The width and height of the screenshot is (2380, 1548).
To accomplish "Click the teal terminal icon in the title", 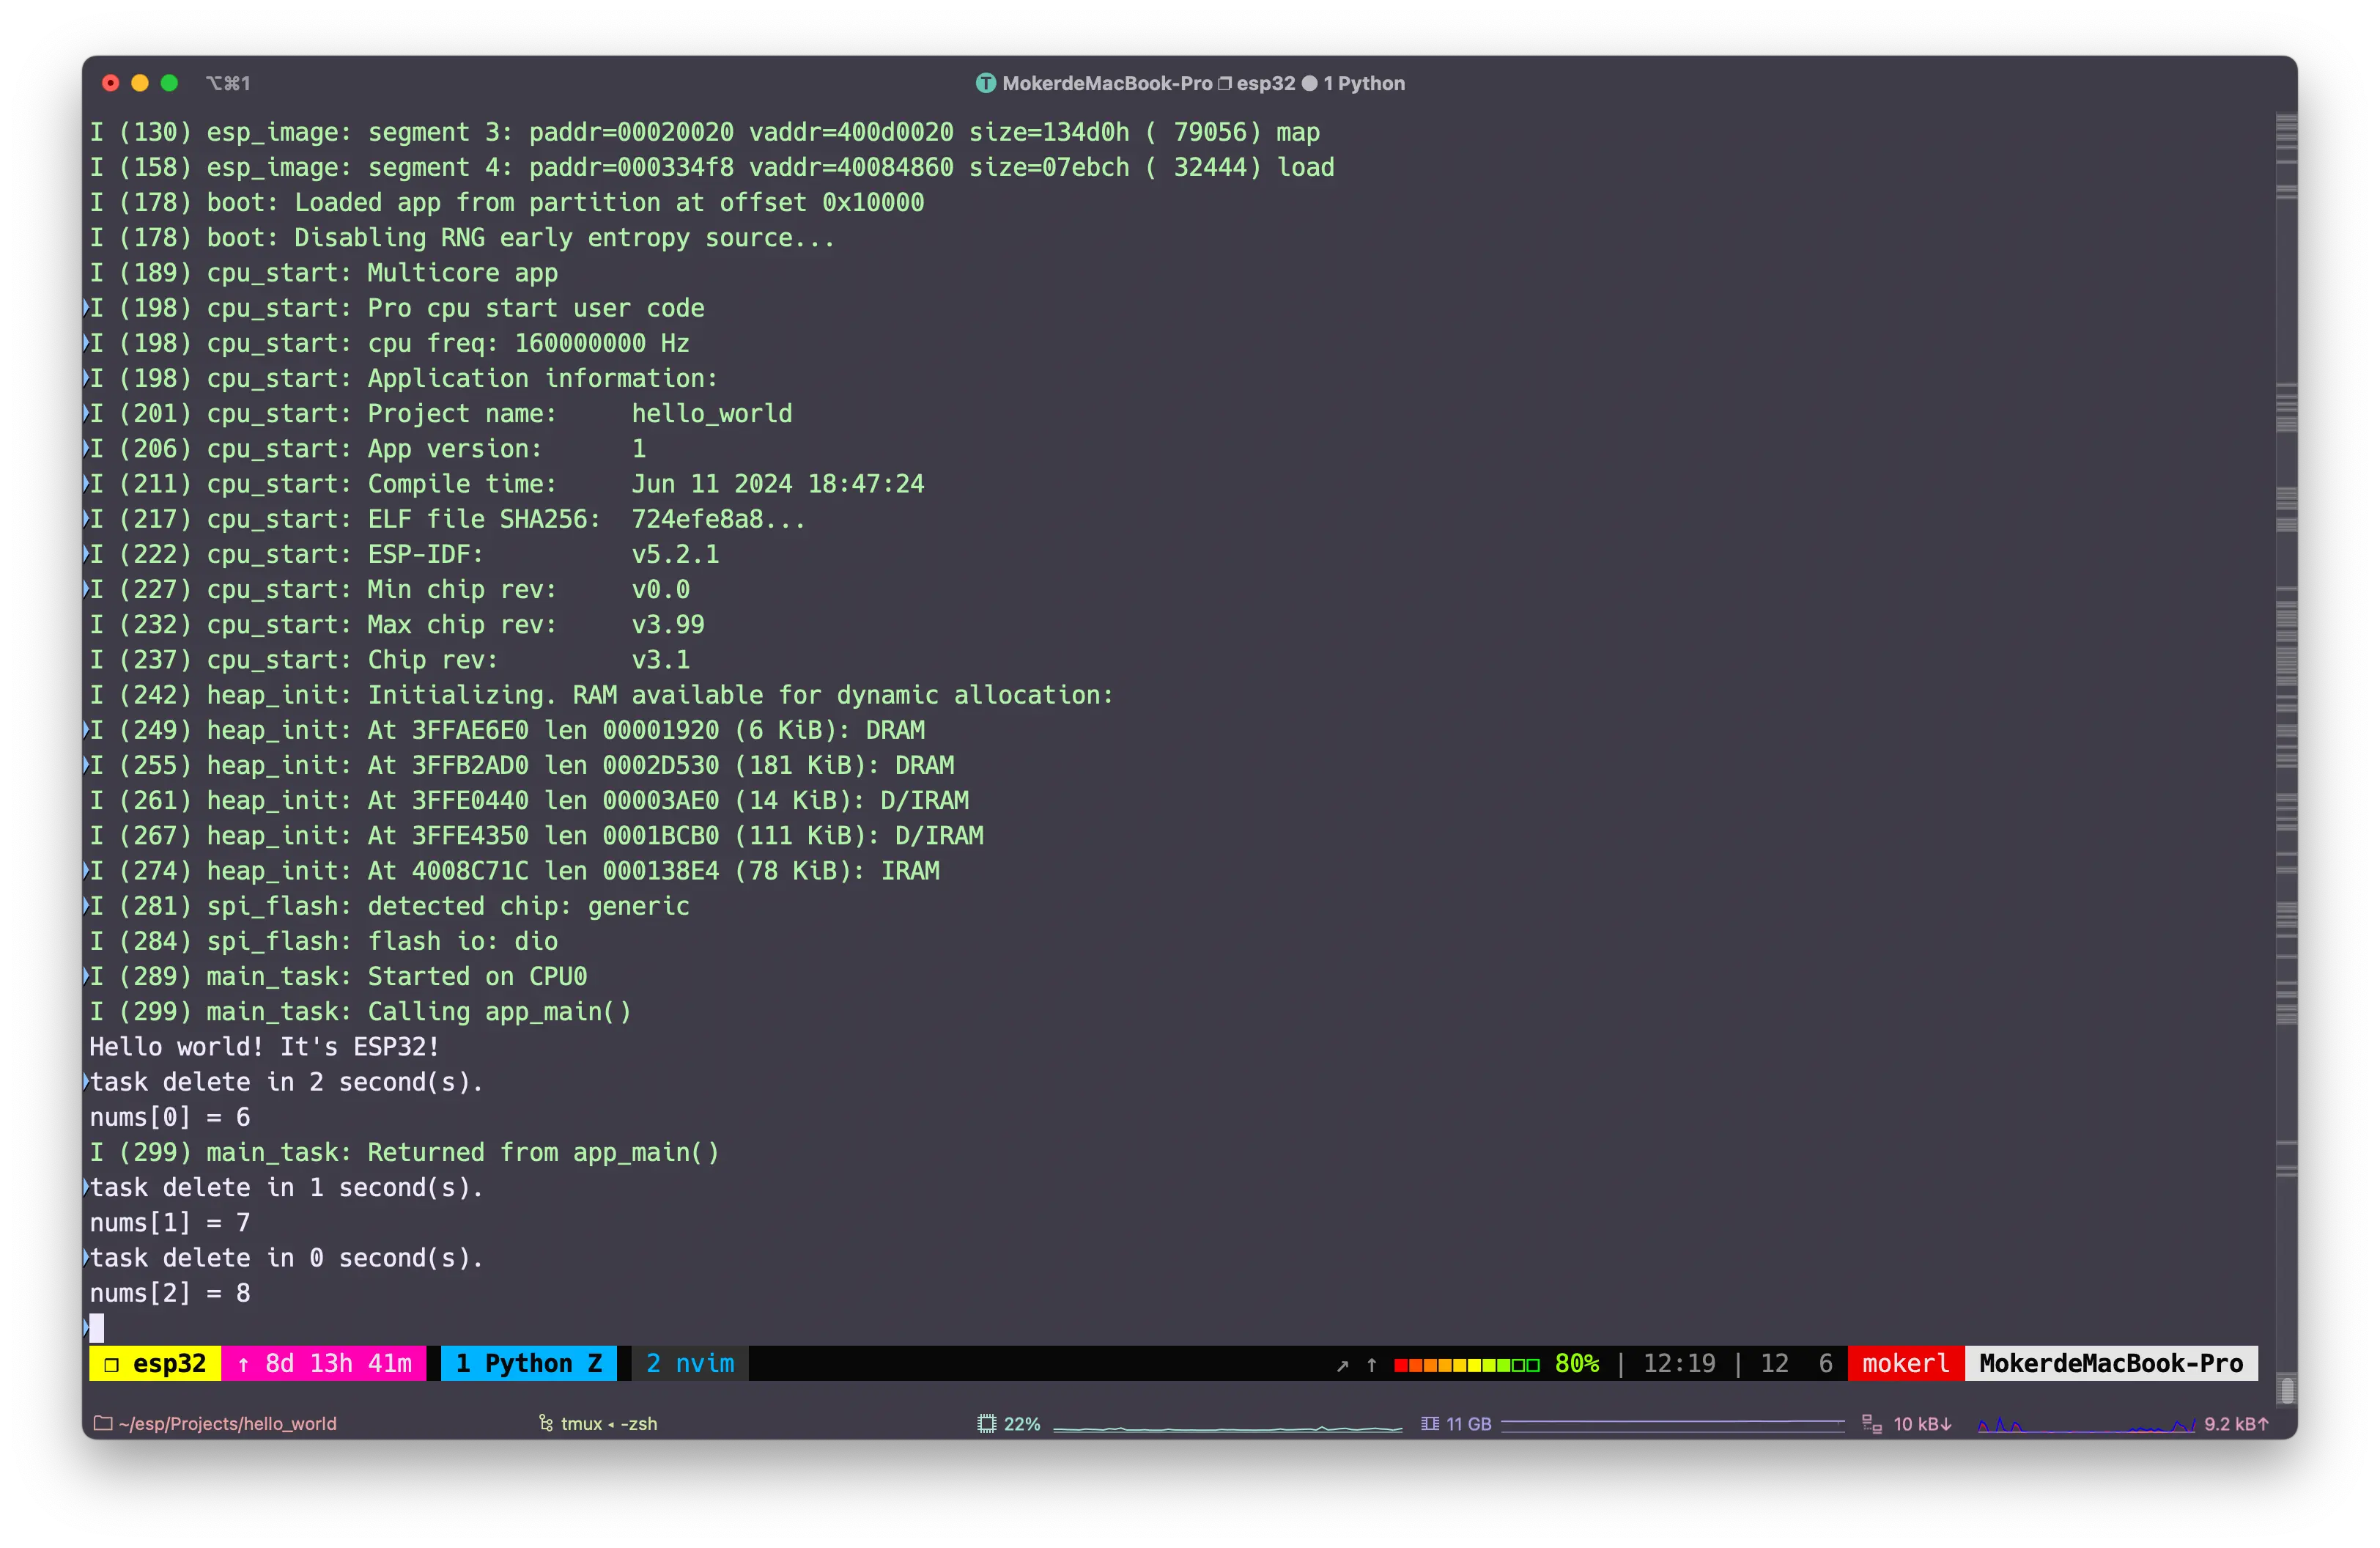I will 986,83.
